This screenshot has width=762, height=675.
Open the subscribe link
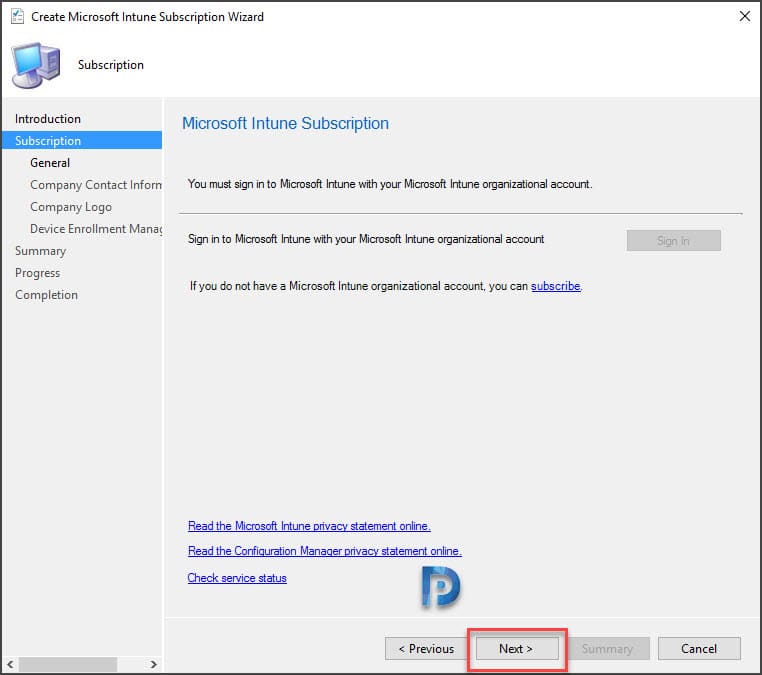555,286
